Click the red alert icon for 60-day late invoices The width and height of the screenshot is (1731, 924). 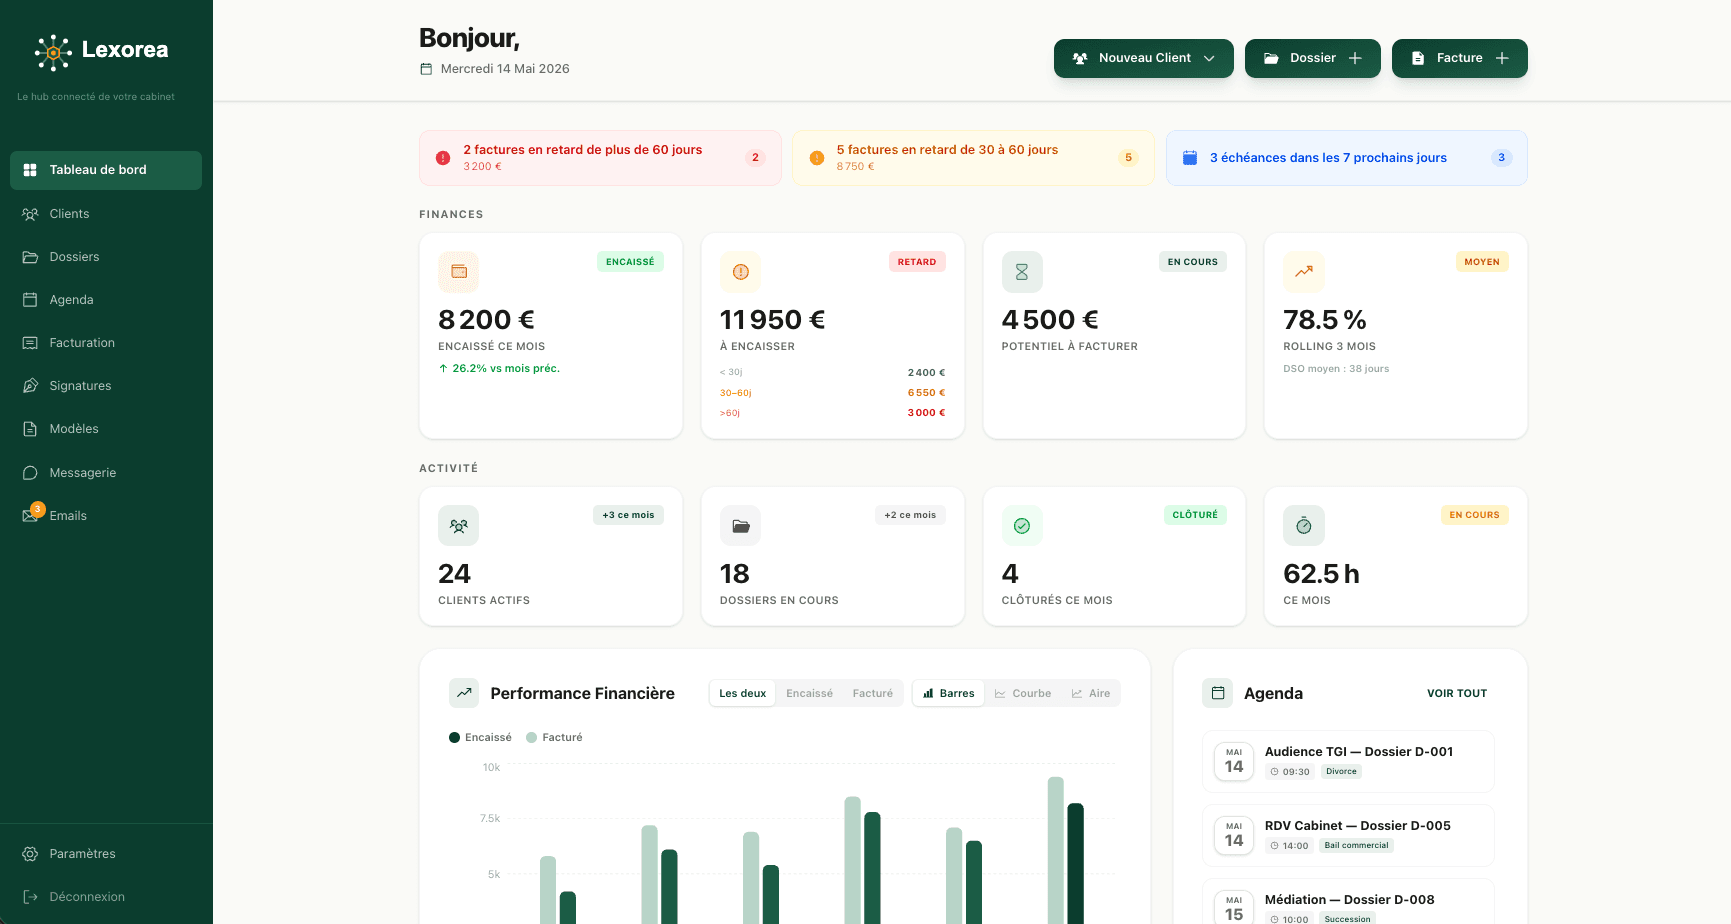(443, 158)
